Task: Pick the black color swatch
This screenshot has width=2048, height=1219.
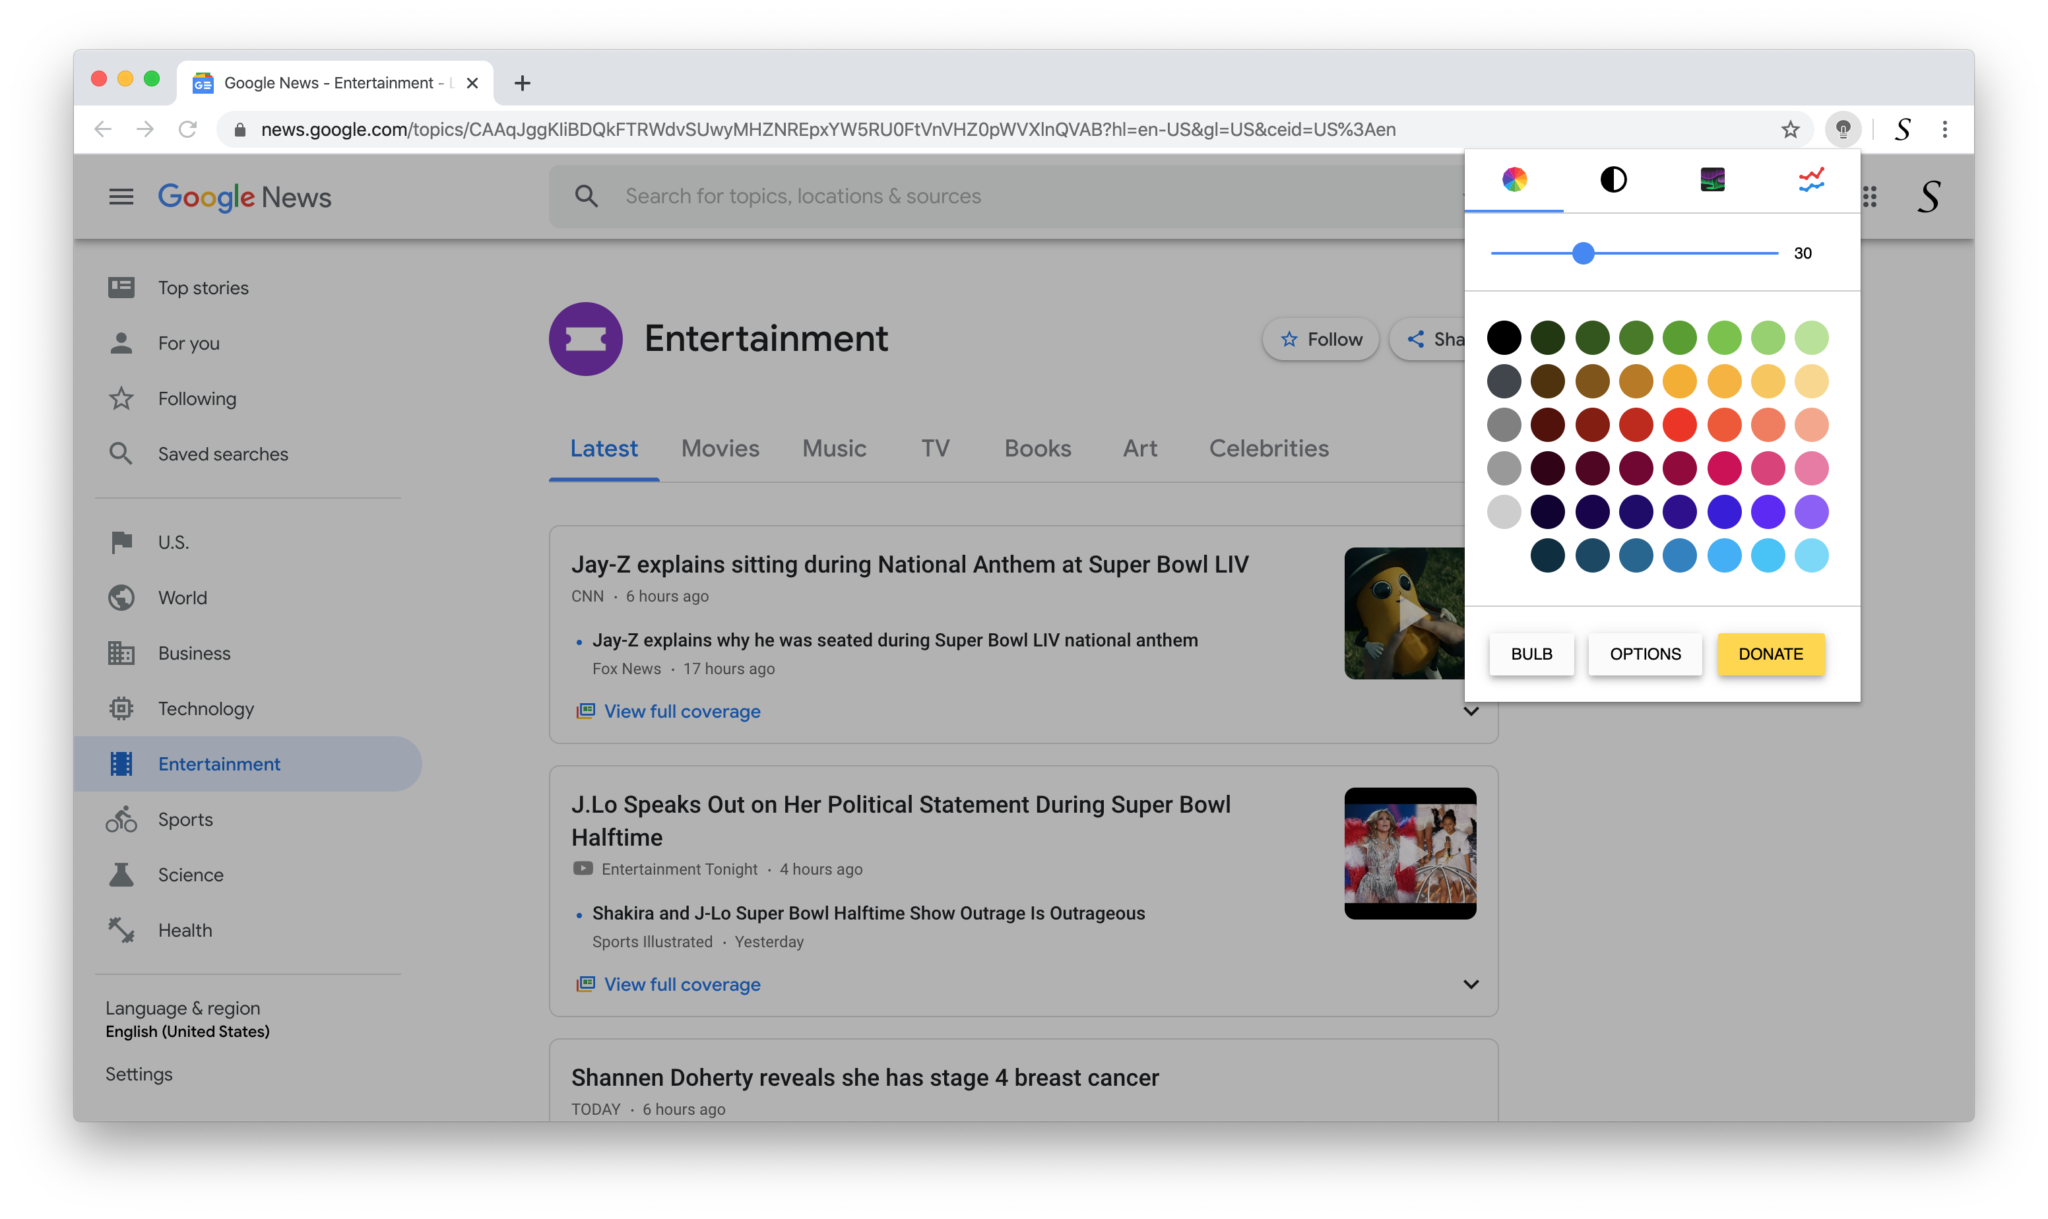Action: click(1504, 338)
